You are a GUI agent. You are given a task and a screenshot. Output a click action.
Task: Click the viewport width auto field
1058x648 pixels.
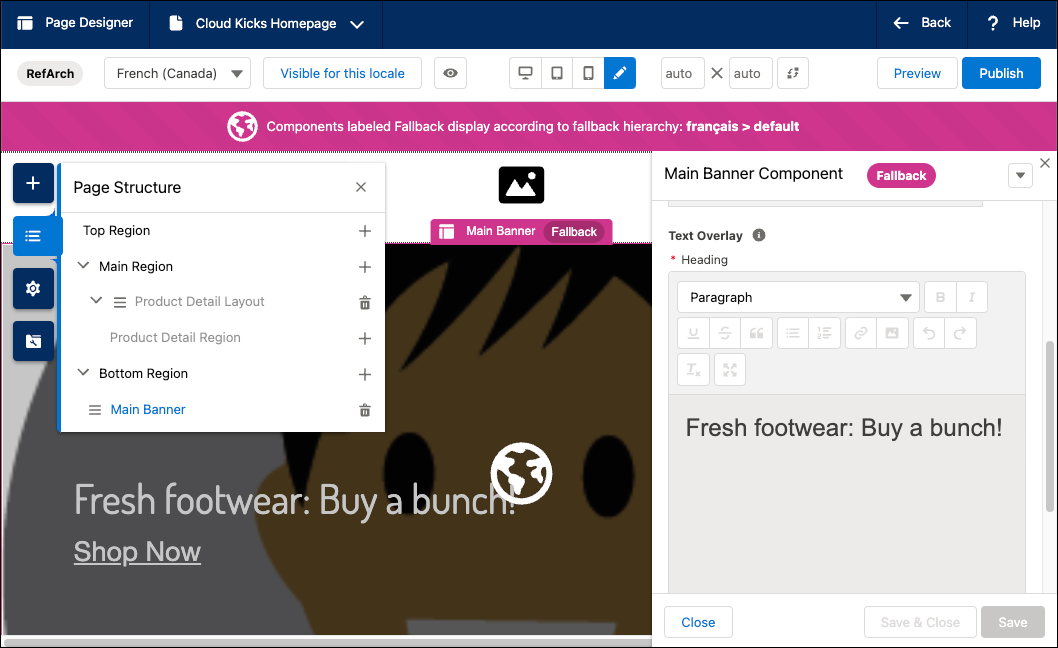coord(682,73)
